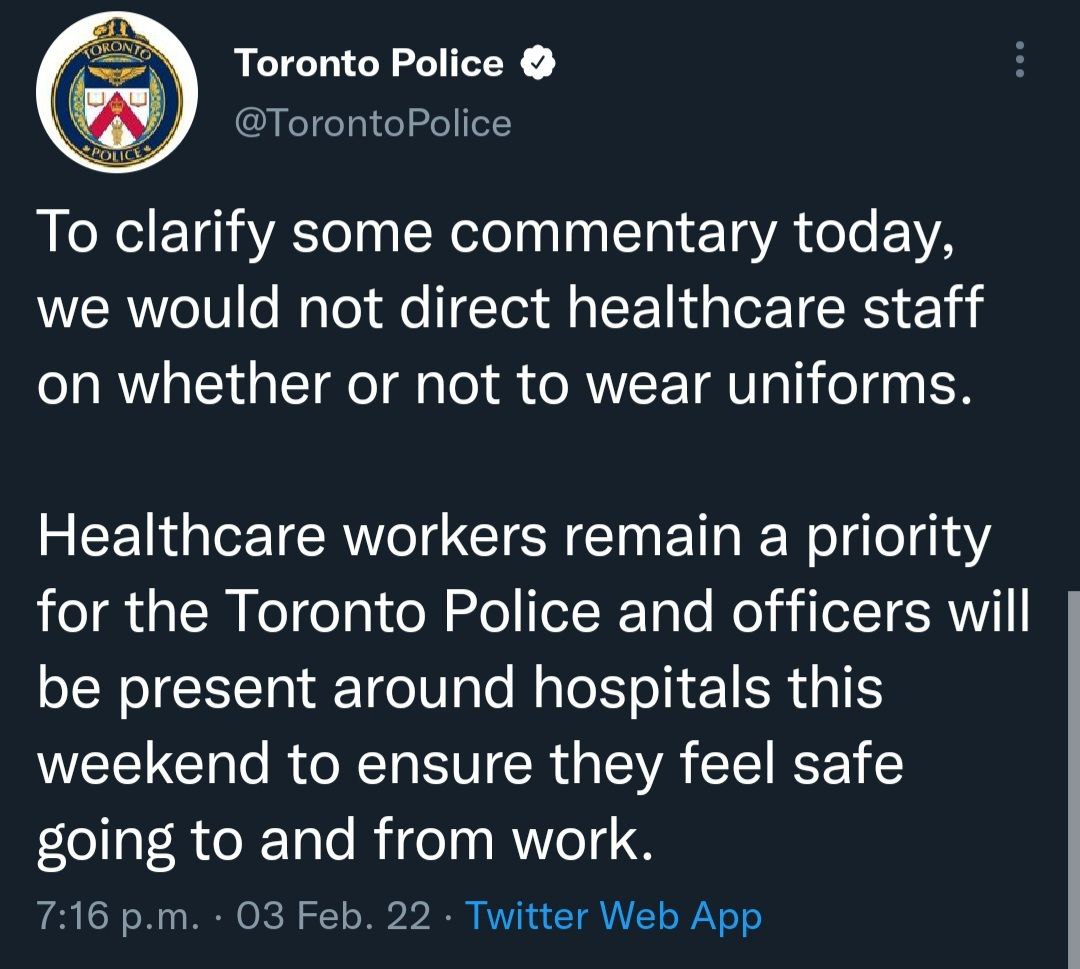Viewport: 1080px width, 969px height.
Task: Click the phrase "direct healthcare staff"
Action: click(x=692, y=306)
